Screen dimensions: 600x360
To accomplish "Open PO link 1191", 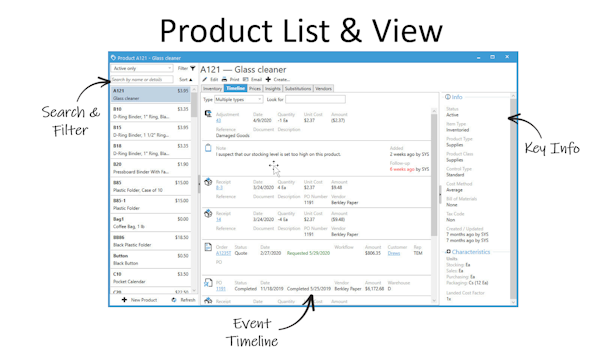I will click(x=221, y=289).
